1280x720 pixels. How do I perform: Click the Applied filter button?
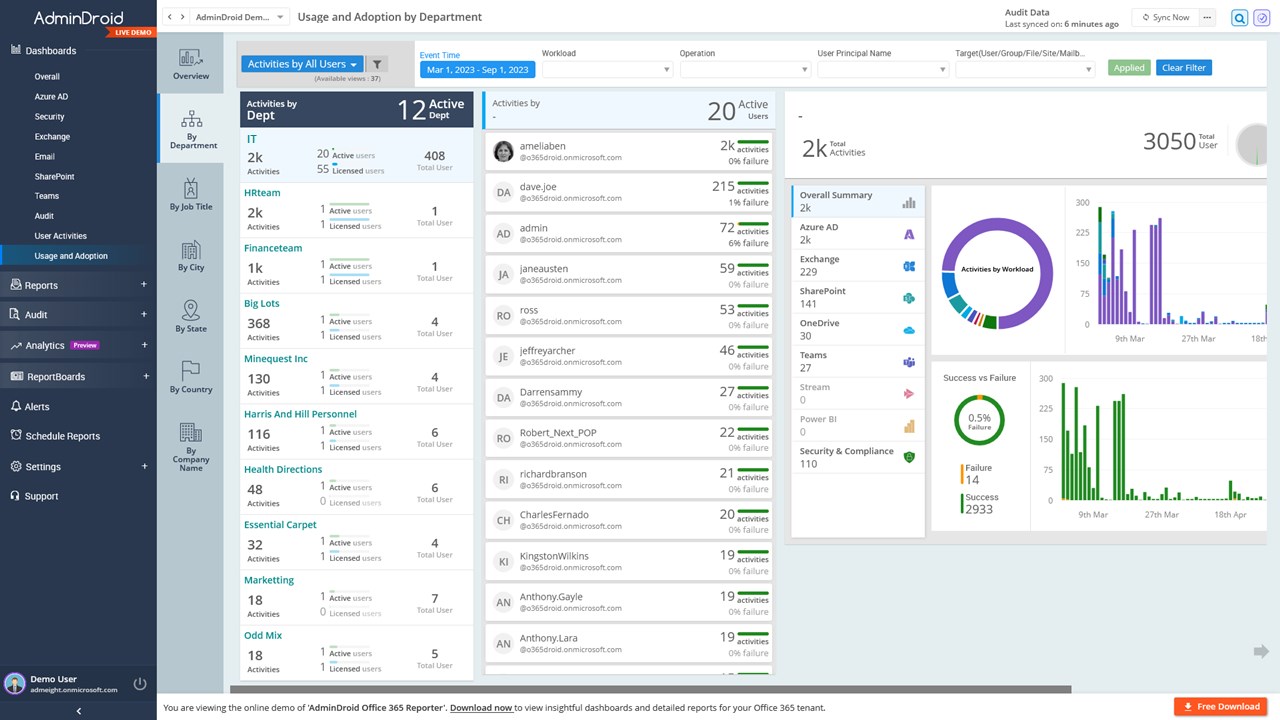point(1129,68)
